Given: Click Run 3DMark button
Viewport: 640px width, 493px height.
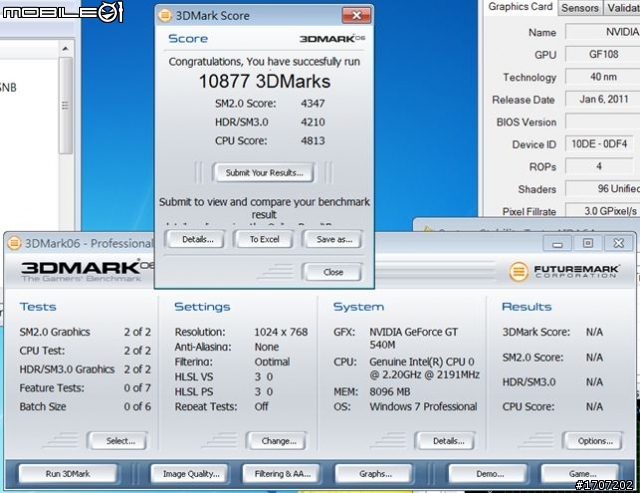Looking at the screenshot, I should pos(68,474).
